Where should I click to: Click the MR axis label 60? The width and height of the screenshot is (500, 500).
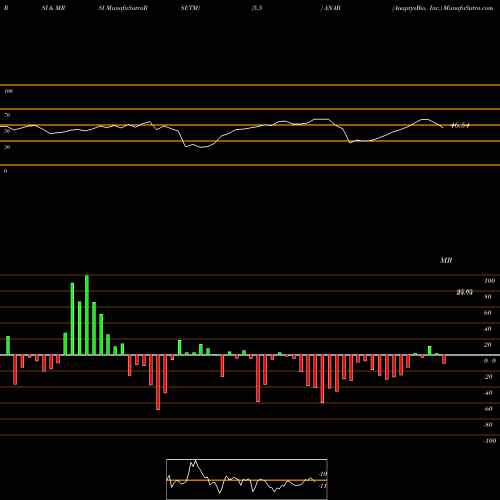[x=488, y=313]
